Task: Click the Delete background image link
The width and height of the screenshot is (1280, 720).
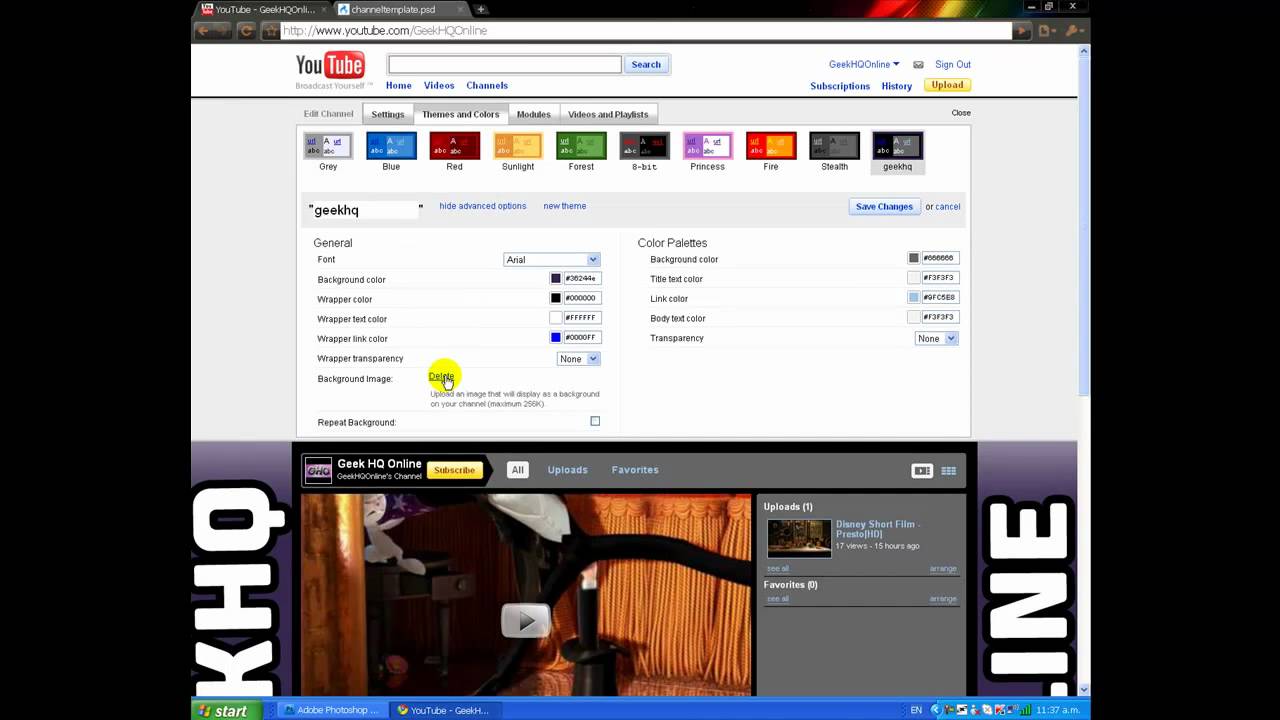Action: pyautogui.click(x=441, y=377)
